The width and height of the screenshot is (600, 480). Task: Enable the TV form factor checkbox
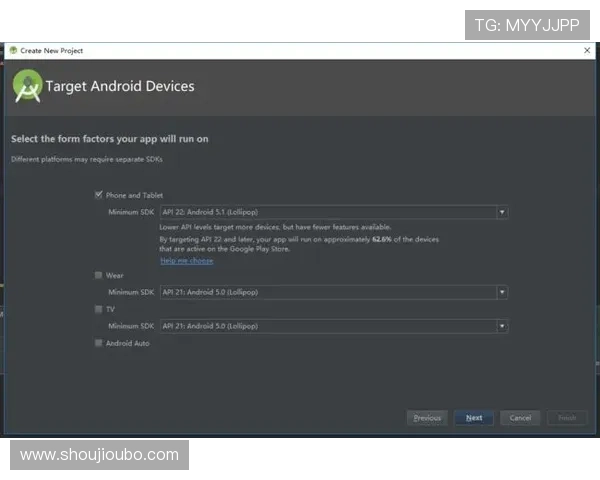98,309
